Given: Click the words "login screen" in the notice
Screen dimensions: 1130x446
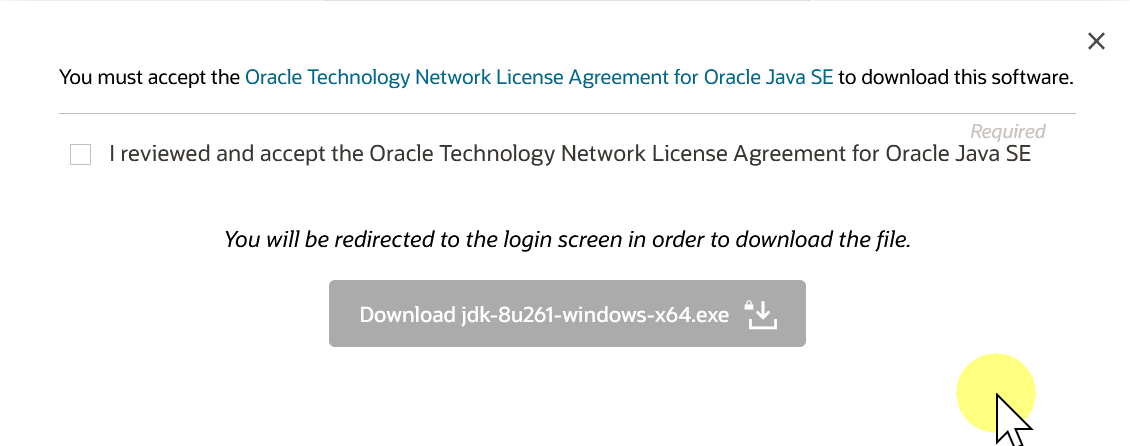Looking at the screenshot, I should [x=527, y=240].
